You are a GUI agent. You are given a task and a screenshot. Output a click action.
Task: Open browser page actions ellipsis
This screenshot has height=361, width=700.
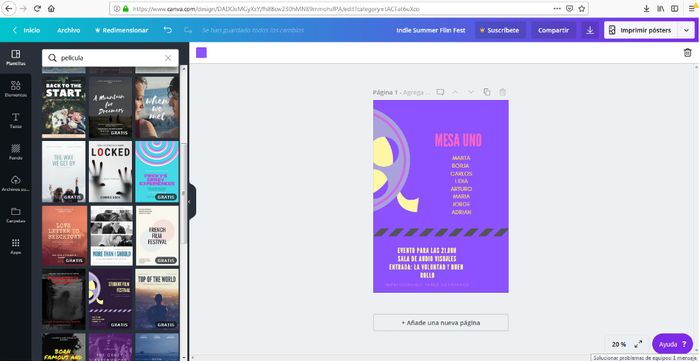tap(557, 8)
